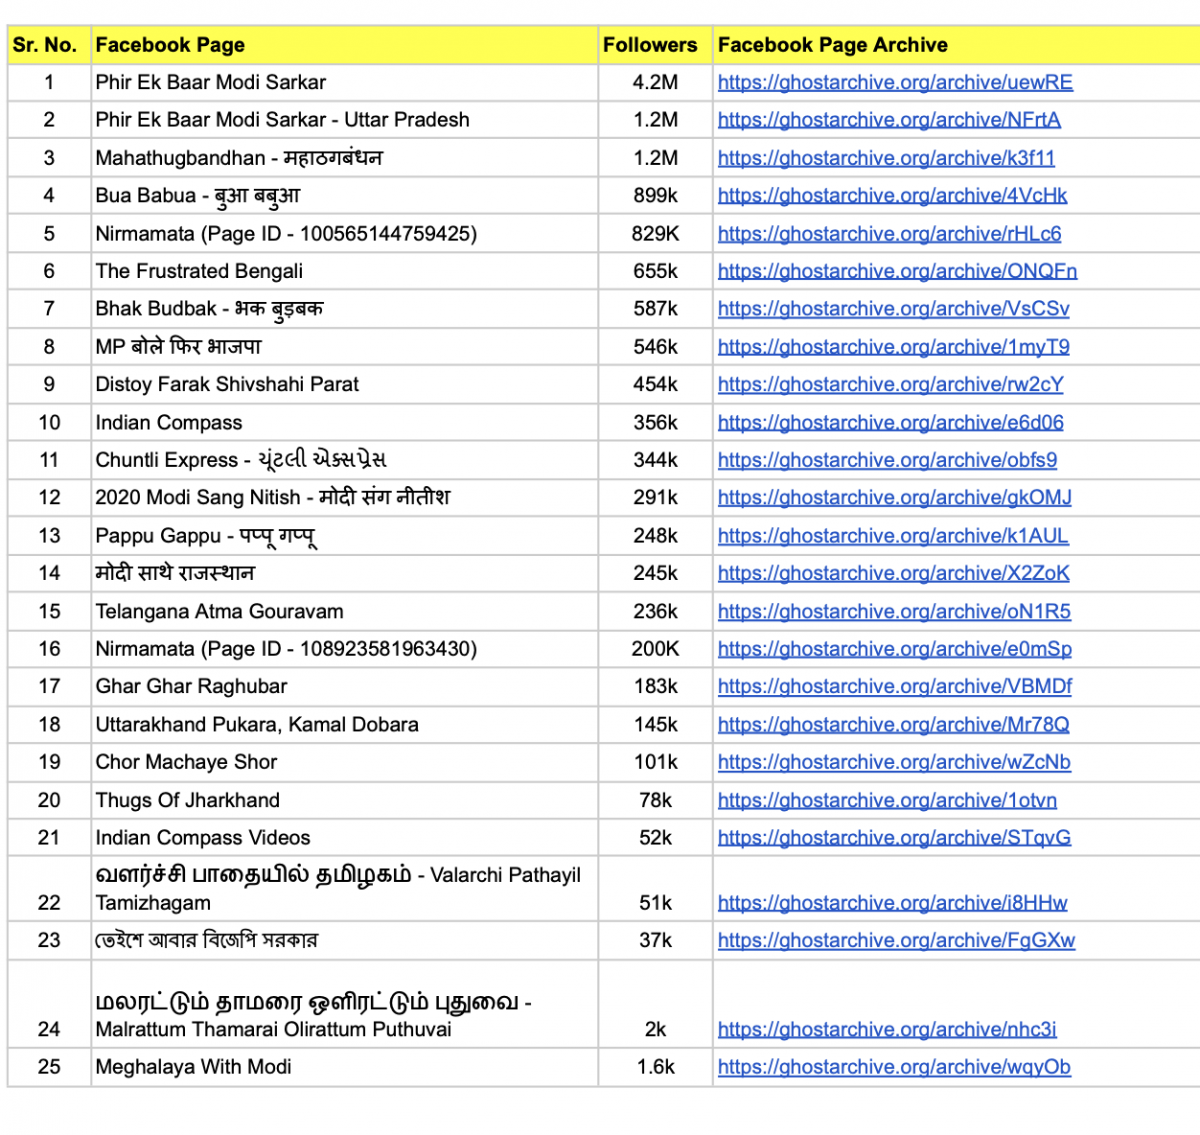Click the archive link ending in k3f11
Image resolution: width=1200 pixels, height=1135 pixels.
pyautogui.click(x=885, y=158)
